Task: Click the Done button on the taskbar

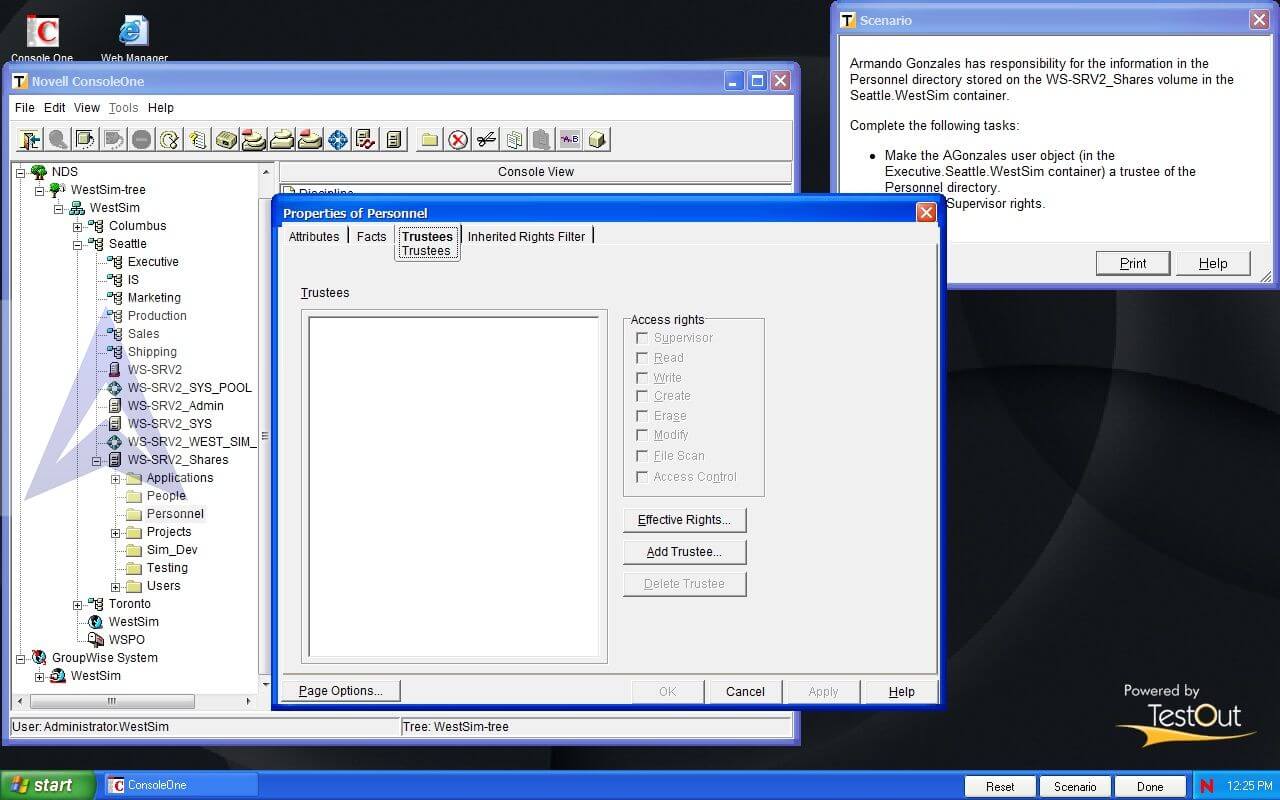Action: tap(1150, 786)
